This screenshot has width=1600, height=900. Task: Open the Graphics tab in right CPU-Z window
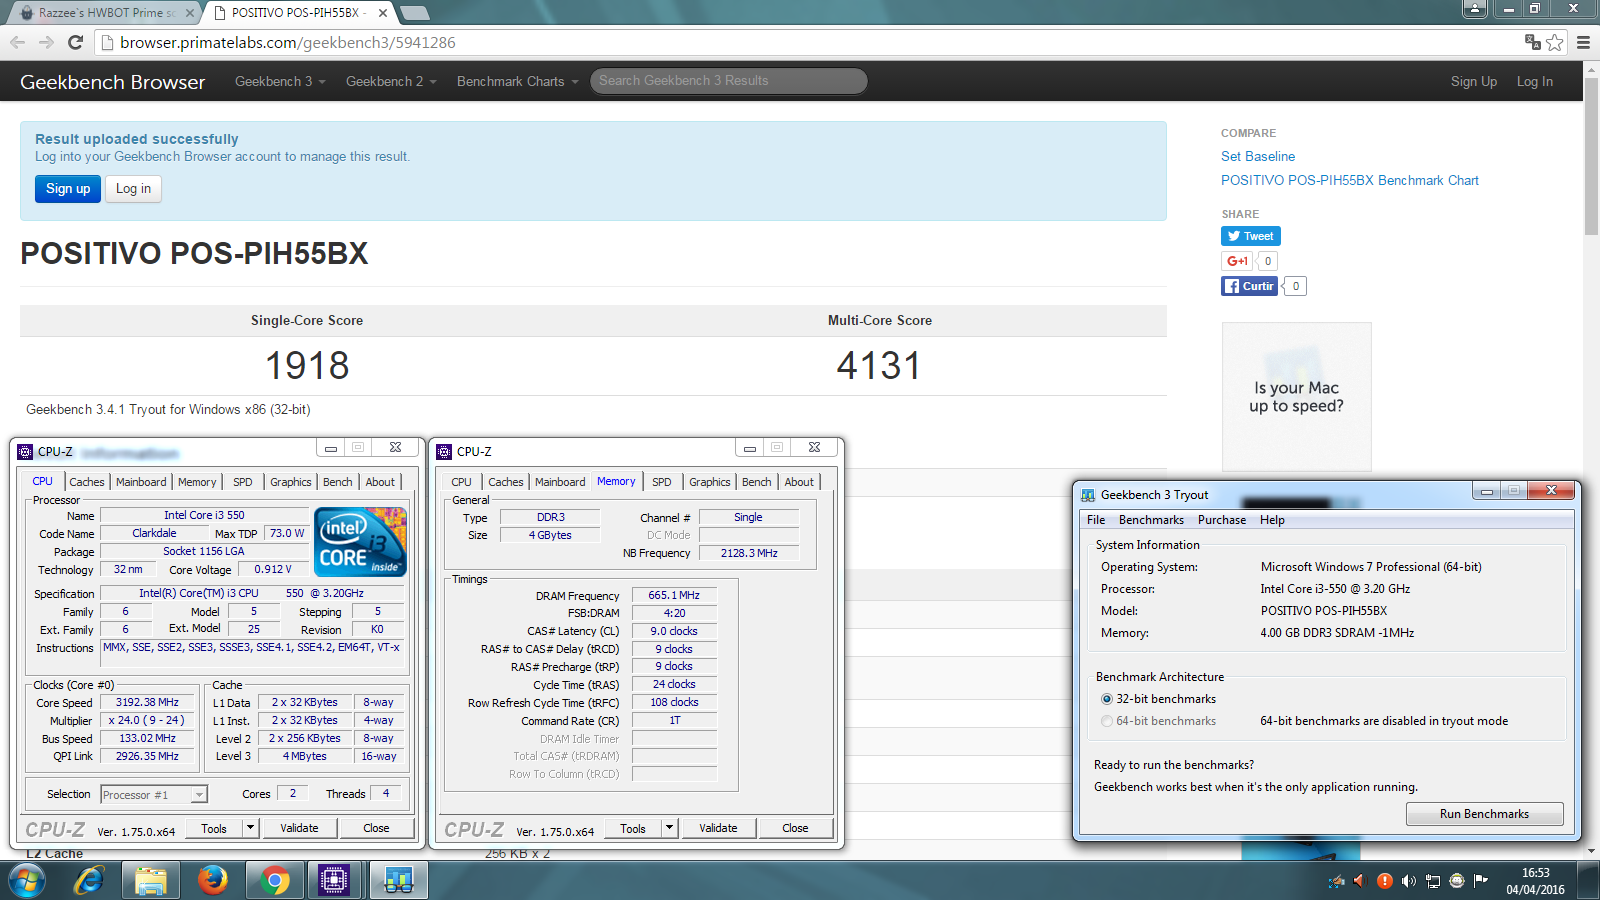coord(710,482)
